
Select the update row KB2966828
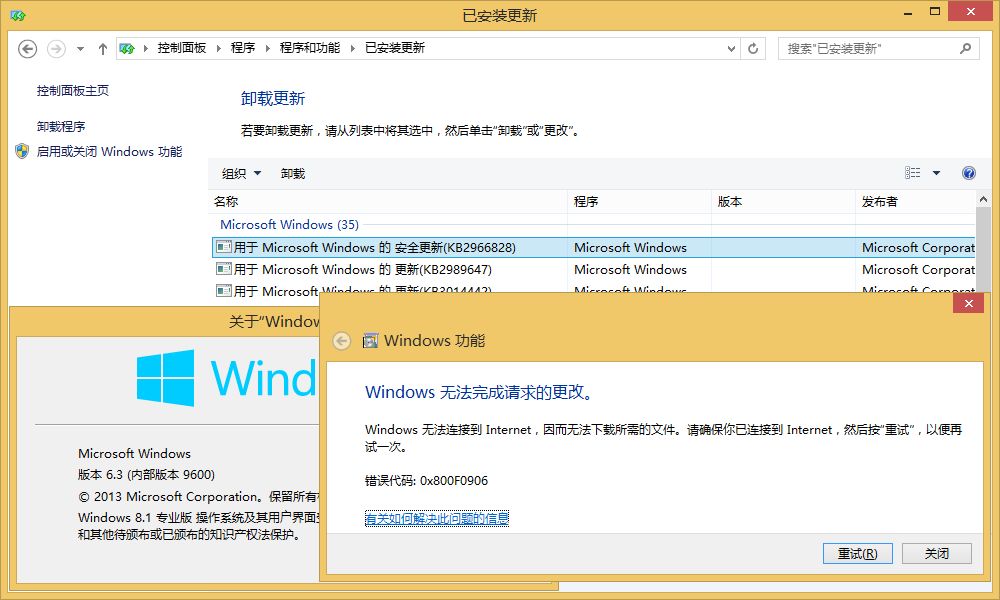point(593,247)
